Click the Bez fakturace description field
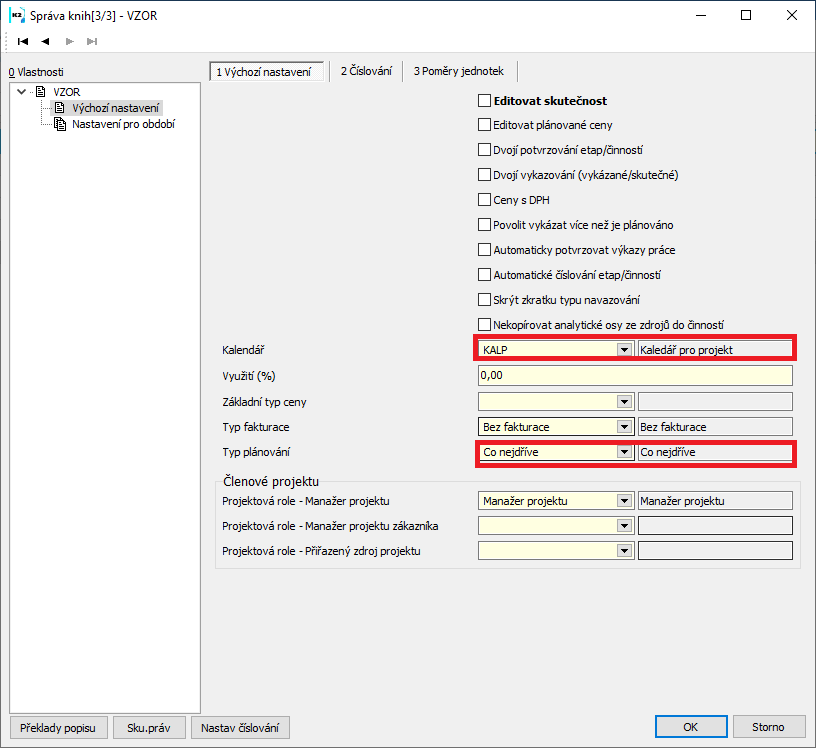The image size is (816, 748). (715, 427)
